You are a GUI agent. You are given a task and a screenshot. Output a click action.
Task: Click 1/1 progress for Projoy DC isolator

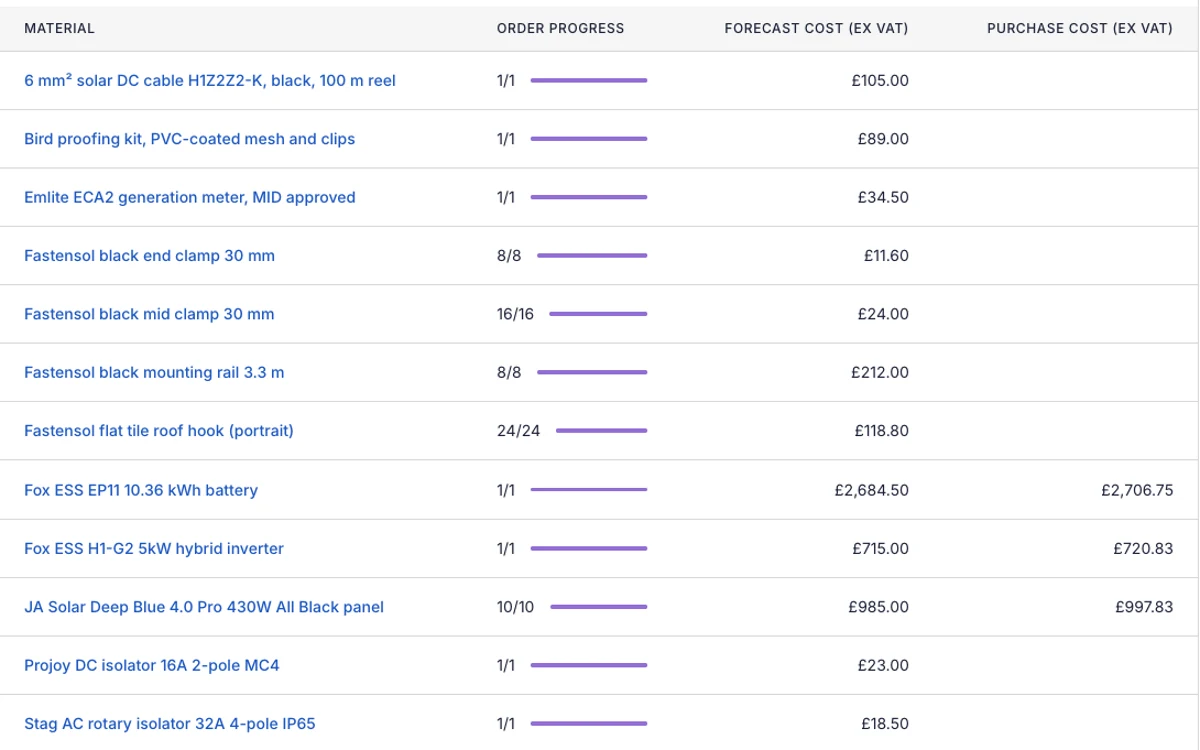tap(506, 665)
